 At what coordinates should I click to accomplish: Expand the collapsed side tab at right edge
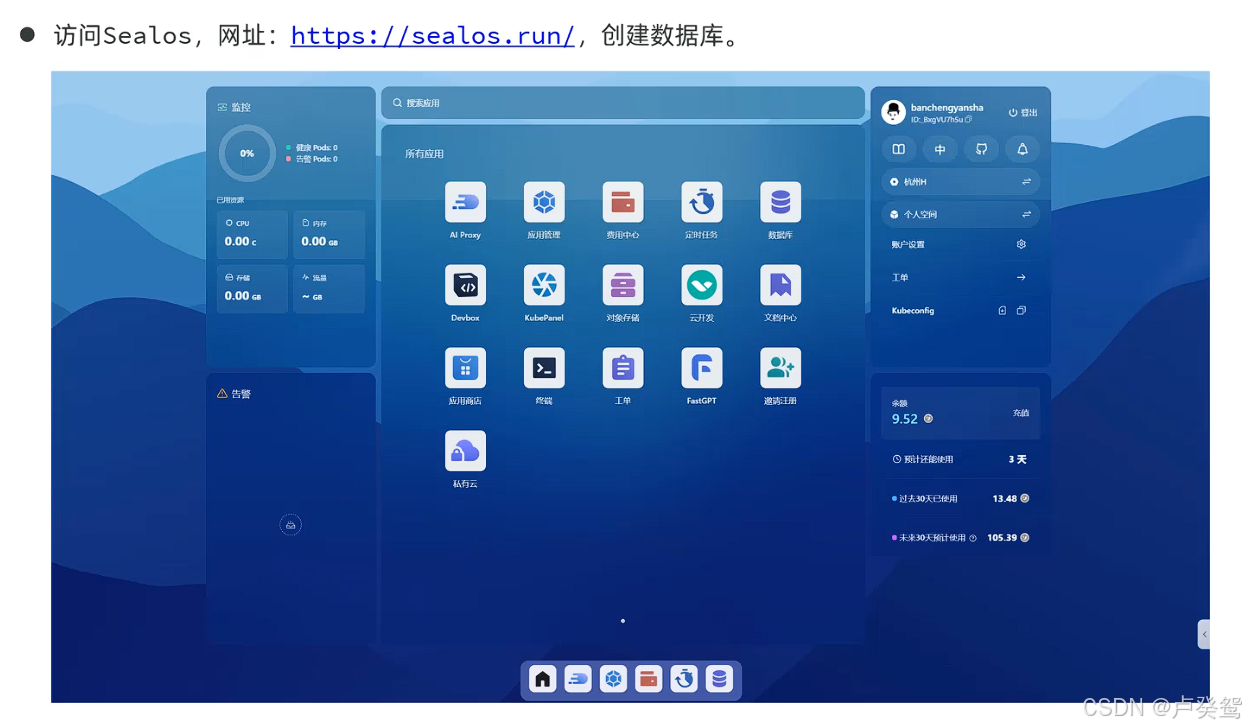tap(1204, 634)
